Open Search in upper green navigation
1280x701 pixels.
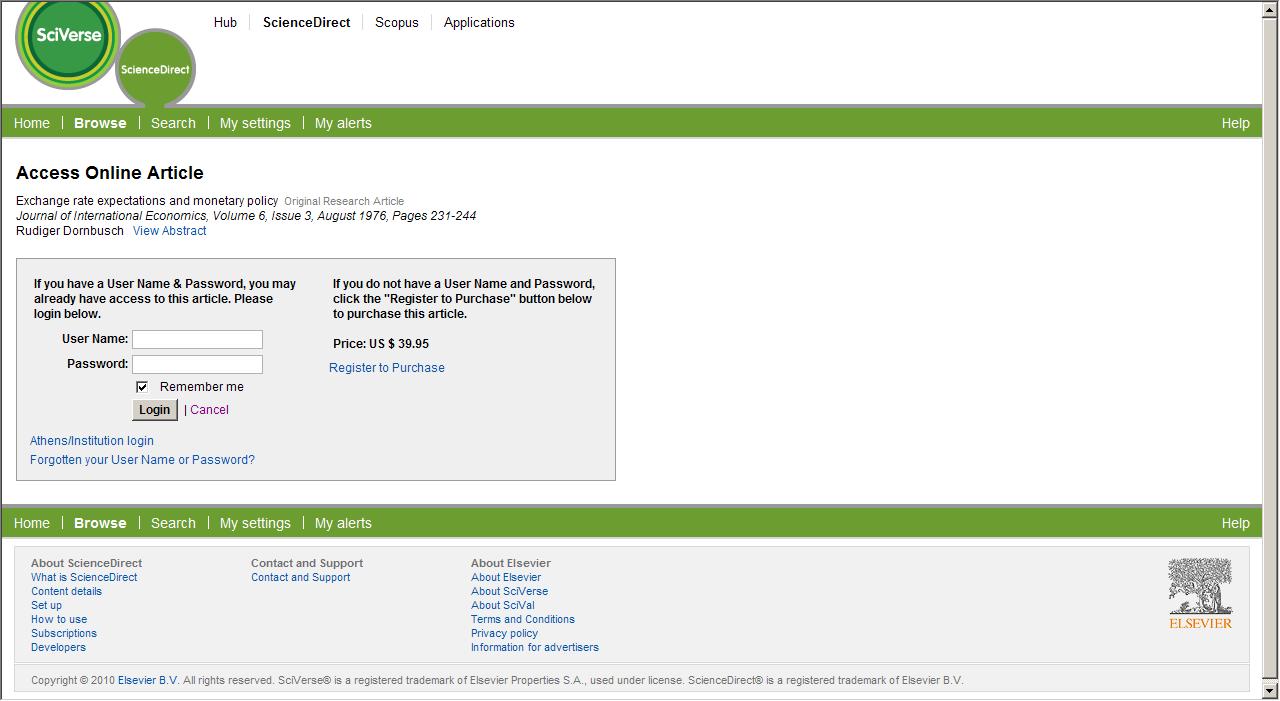[x=173, y=123]
